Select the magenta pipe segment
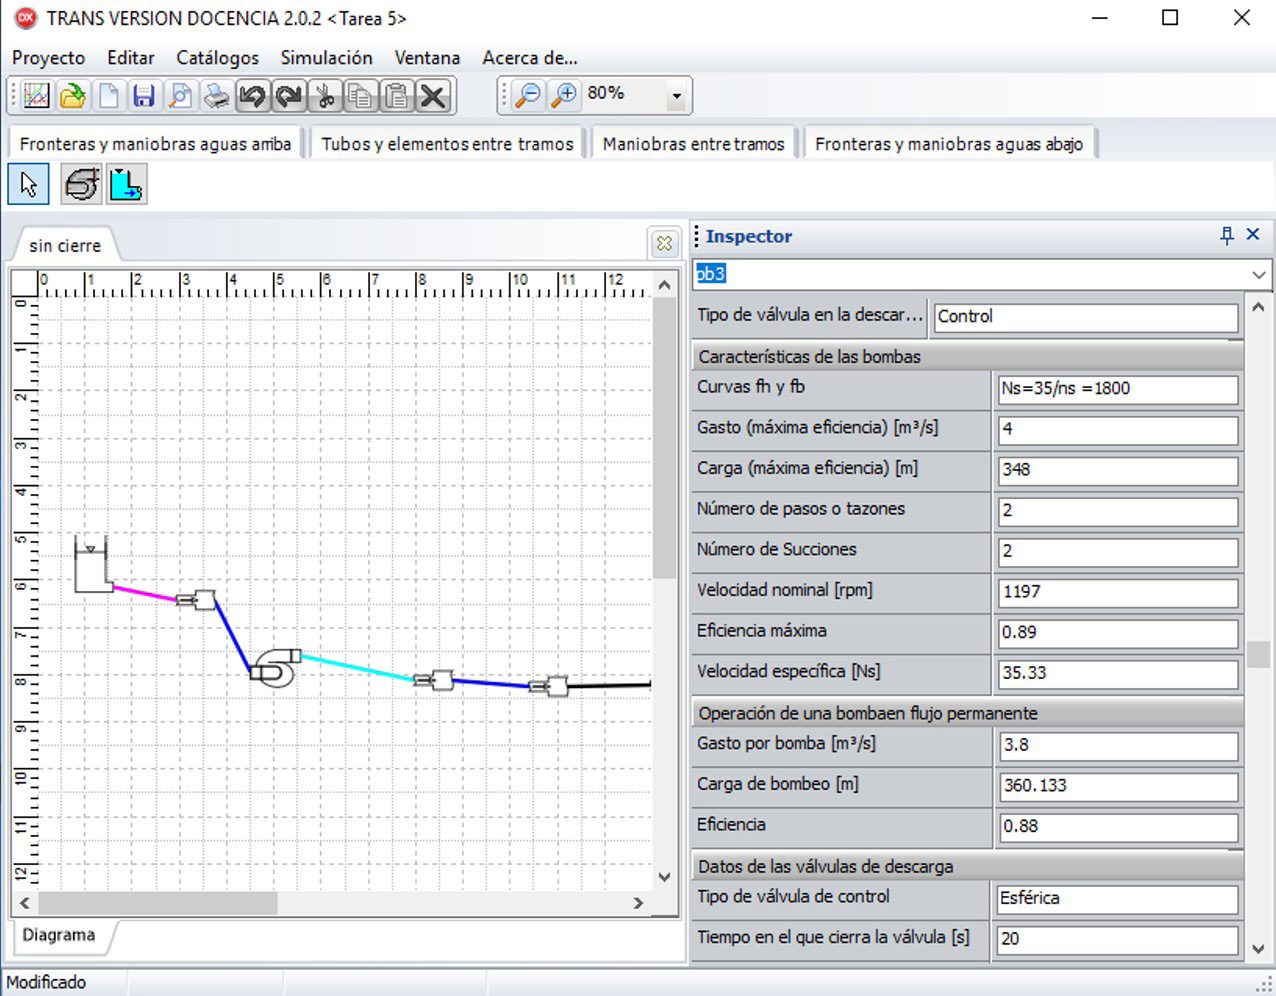 click(145, 592)
